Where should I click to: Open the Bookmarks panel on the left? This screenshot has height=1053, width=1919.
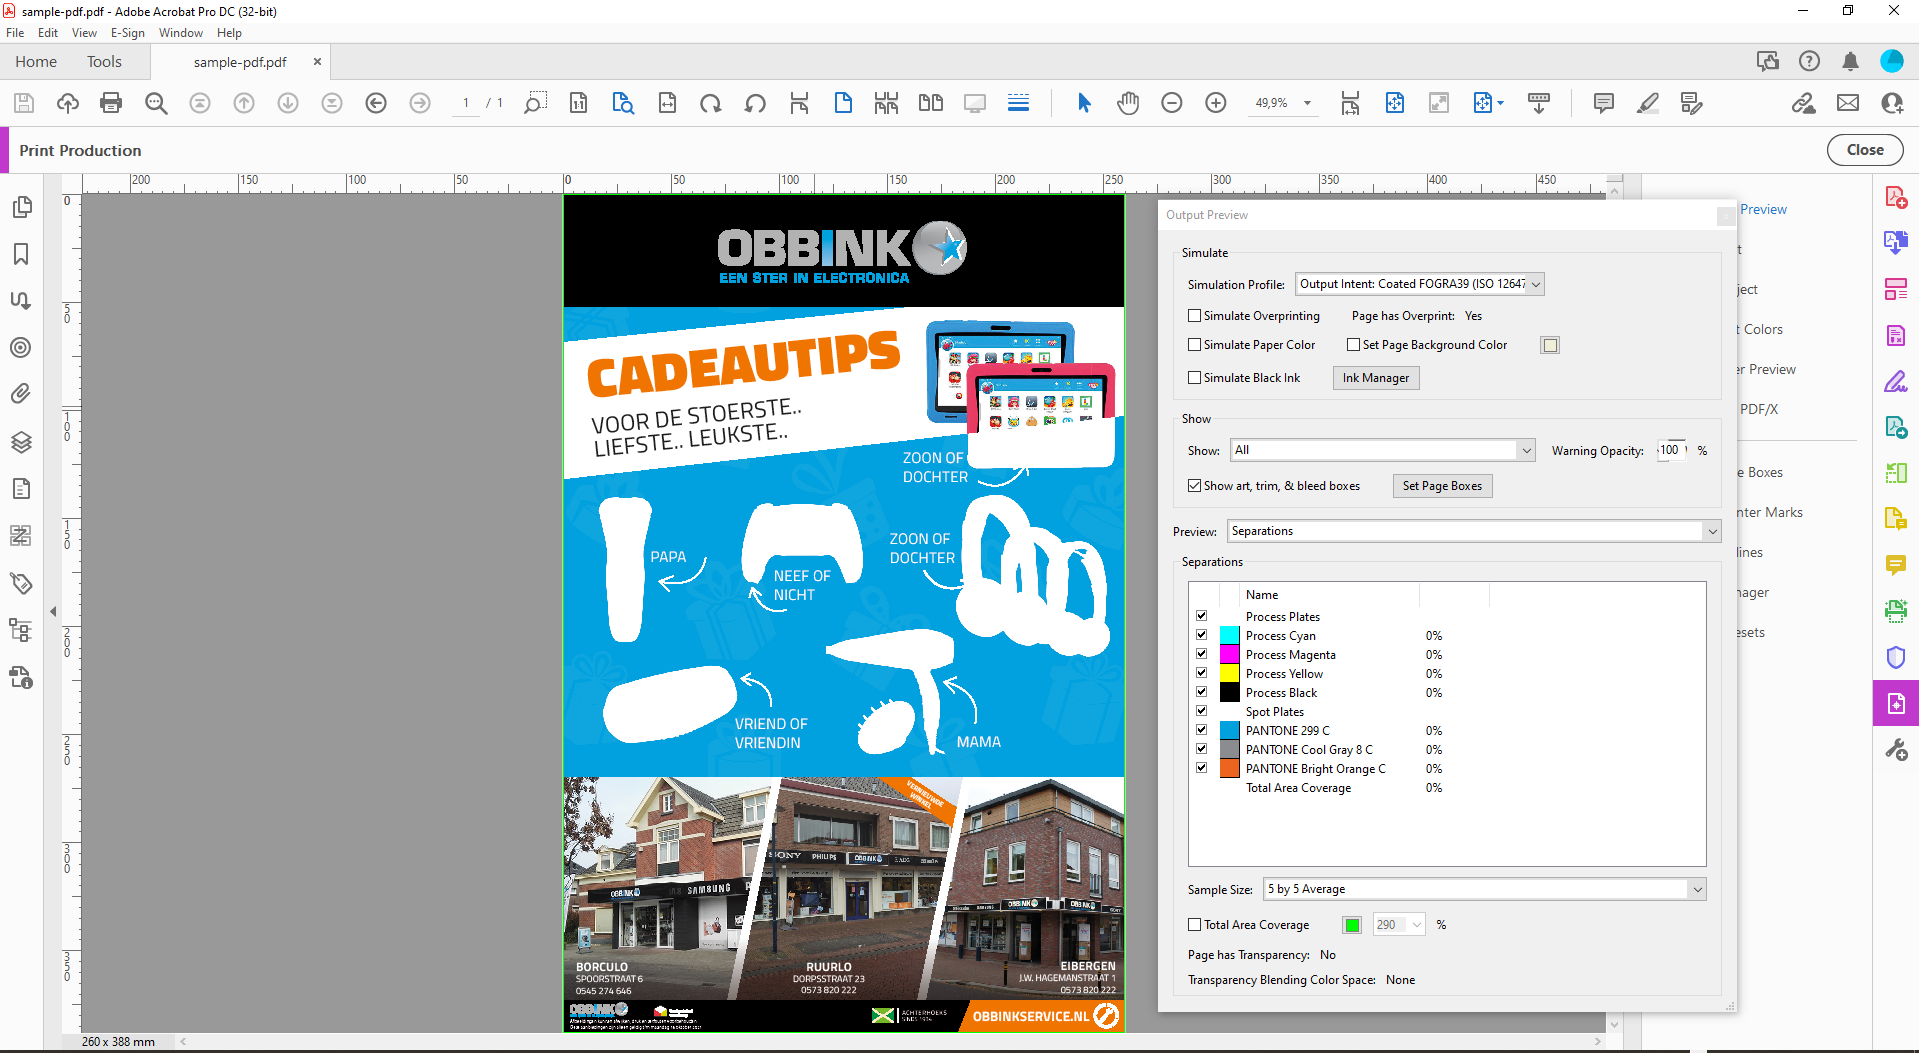point(21,255)
